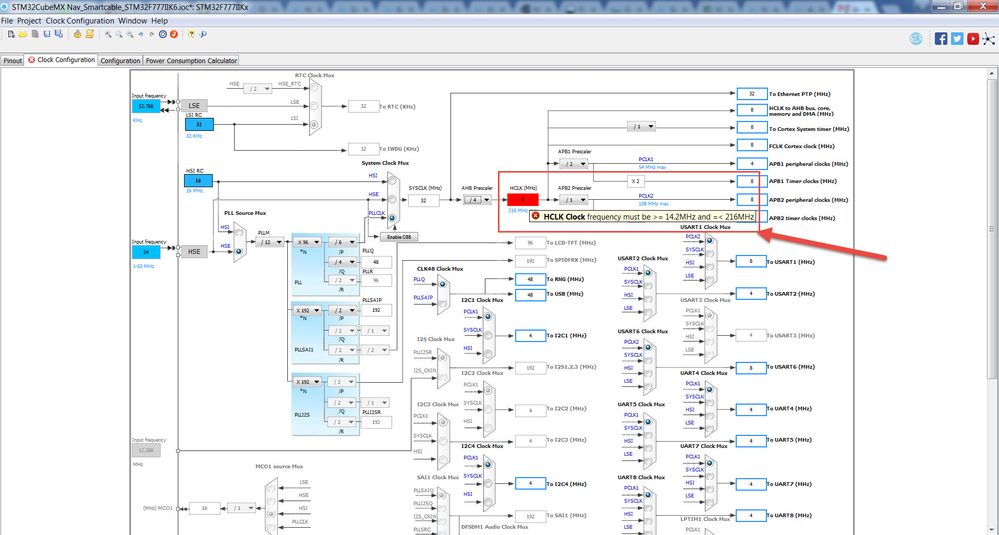Screen dimensions: 999x535
Task: Open the PLL /6 P divider dropdown
Action: click(x=342, y=242)
